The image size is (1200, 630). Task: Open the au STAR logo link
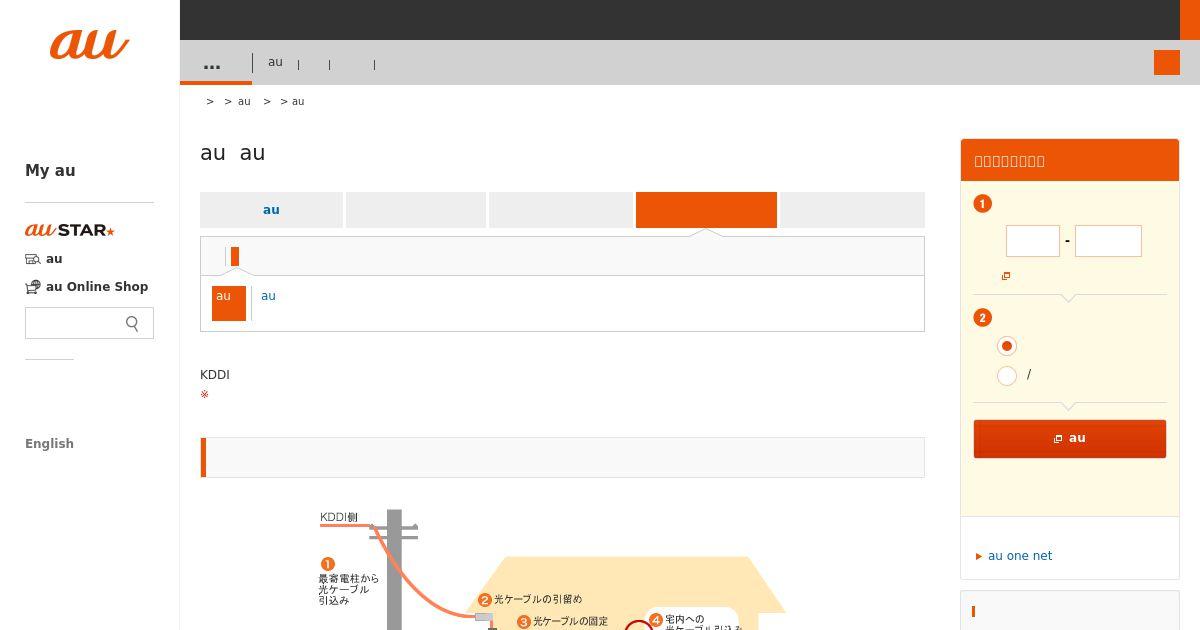(x=70, y=230)
